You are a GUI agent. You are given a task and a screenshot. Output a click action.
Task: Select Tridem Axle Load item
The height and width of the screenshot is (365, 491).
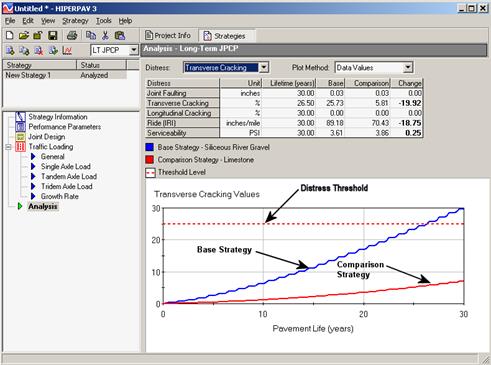click(67, 187)
